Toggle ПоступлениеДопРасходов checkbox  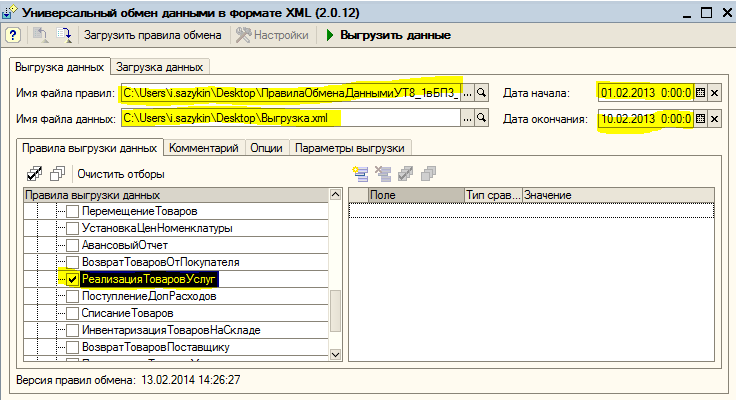pos(72,296)
